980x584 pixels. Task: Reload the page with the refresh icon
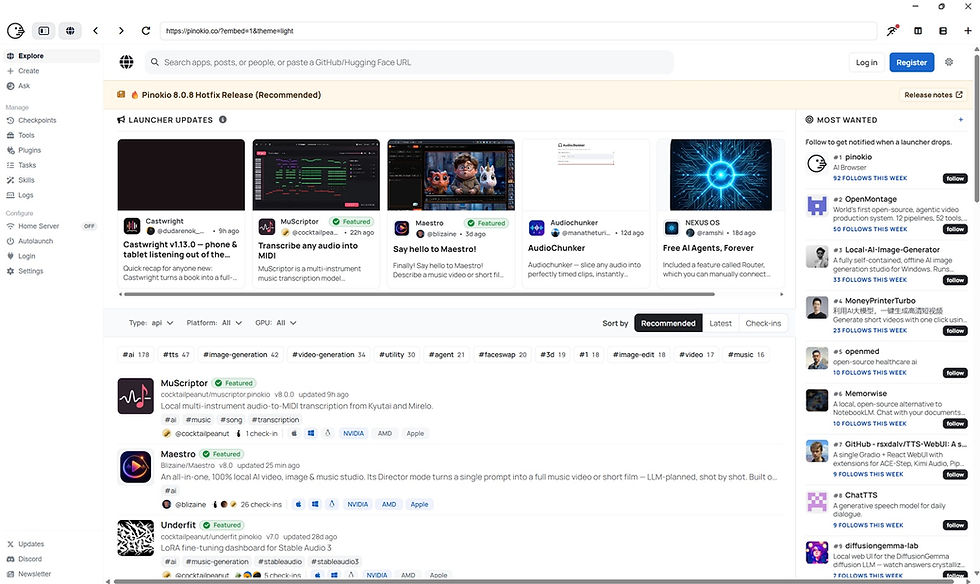(x=146, y=31)
